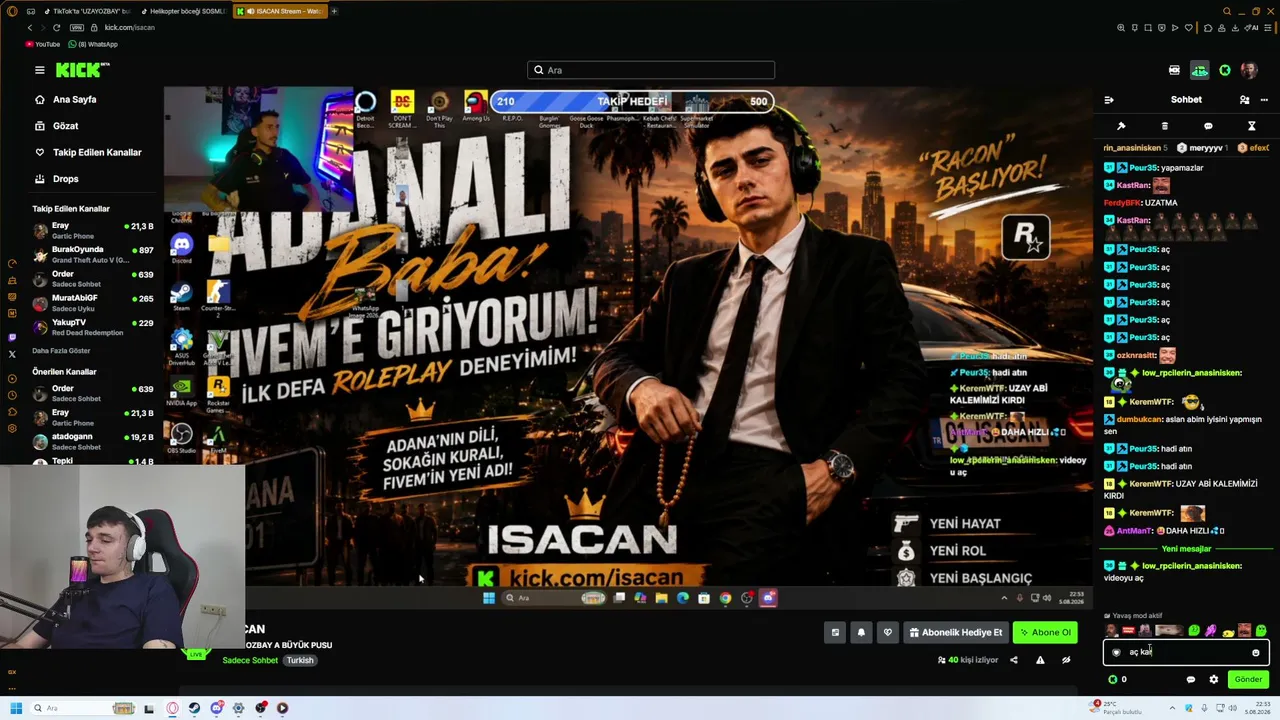Collapse the Sohbet chat panel

tap(1109, 100)
